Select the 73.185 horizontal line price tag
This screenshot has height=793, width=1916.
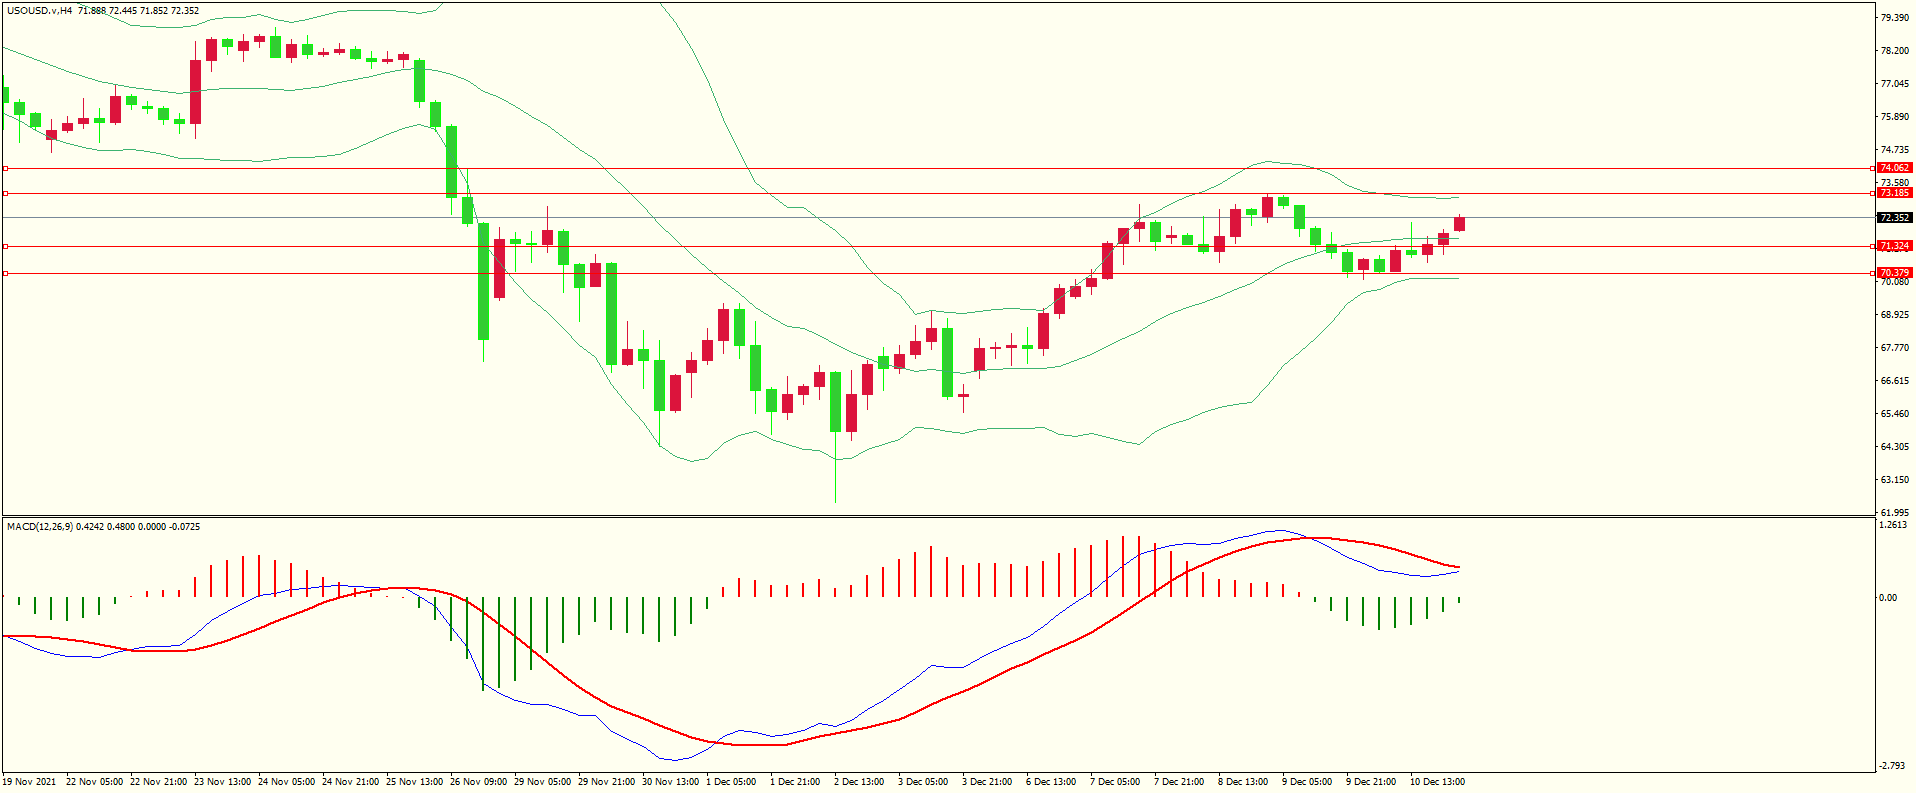(x=1894, y=193)
